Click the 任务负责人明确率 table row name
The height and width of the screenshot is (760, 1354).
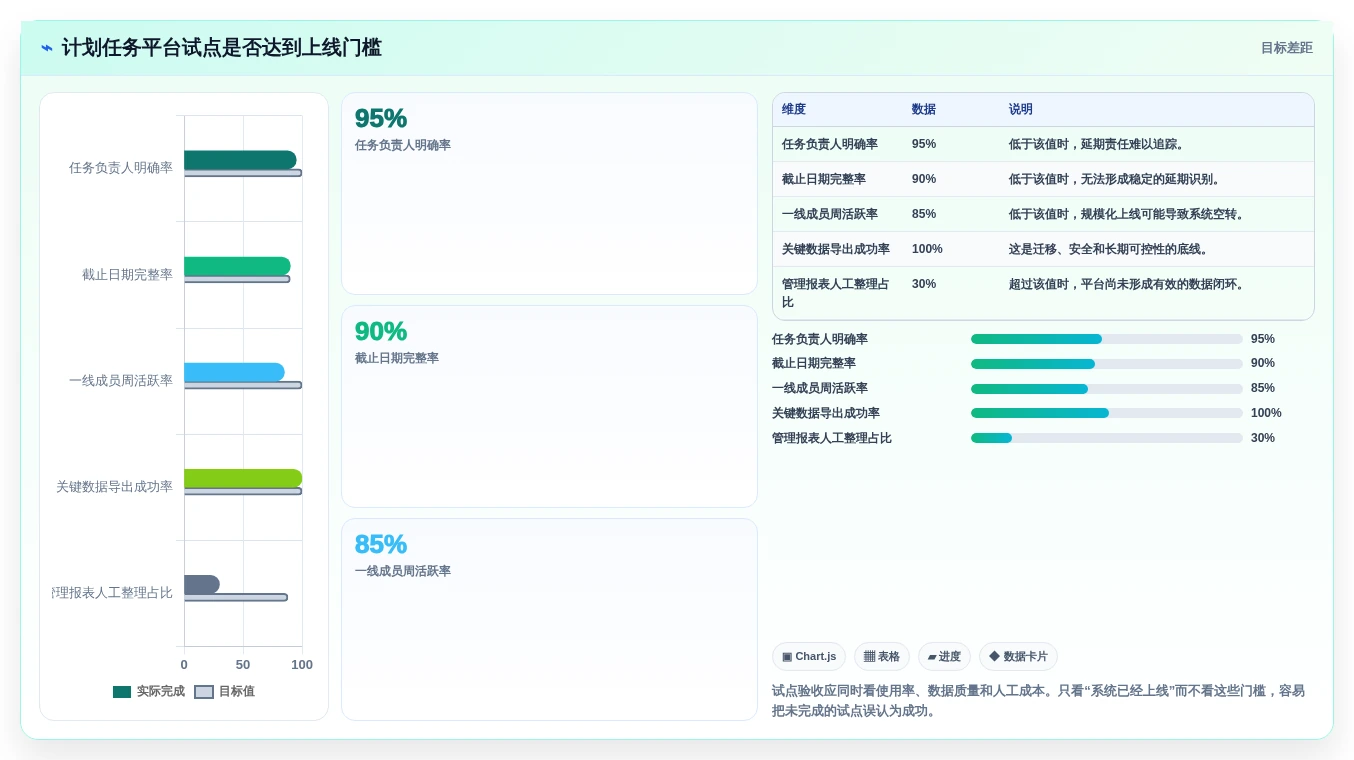(830, 145)
